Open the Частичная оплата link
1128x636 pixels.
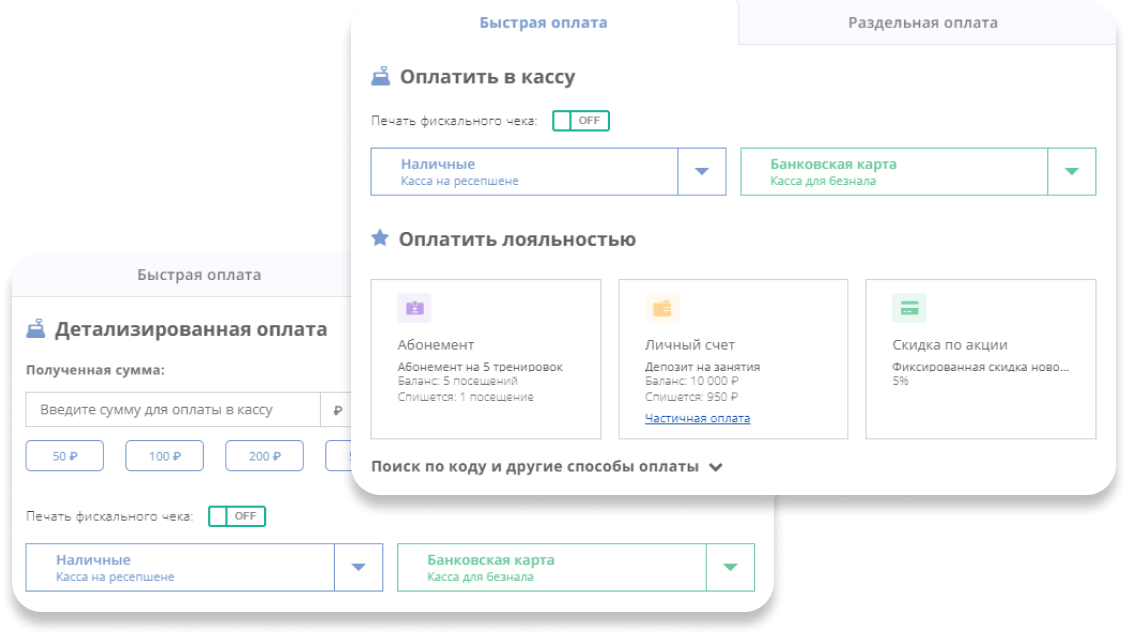697,418
